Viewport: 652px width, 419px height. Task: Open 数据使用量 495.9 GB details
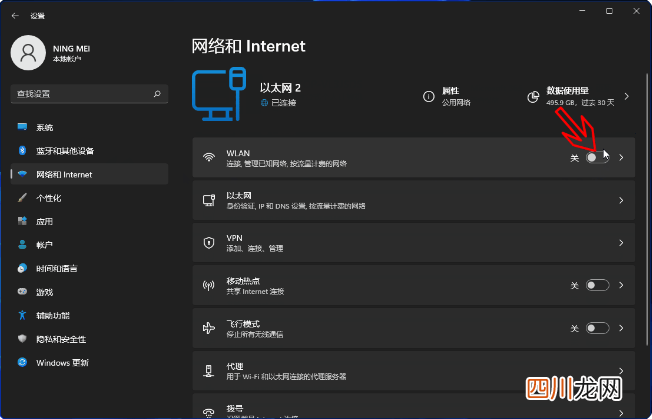point(580,96)
